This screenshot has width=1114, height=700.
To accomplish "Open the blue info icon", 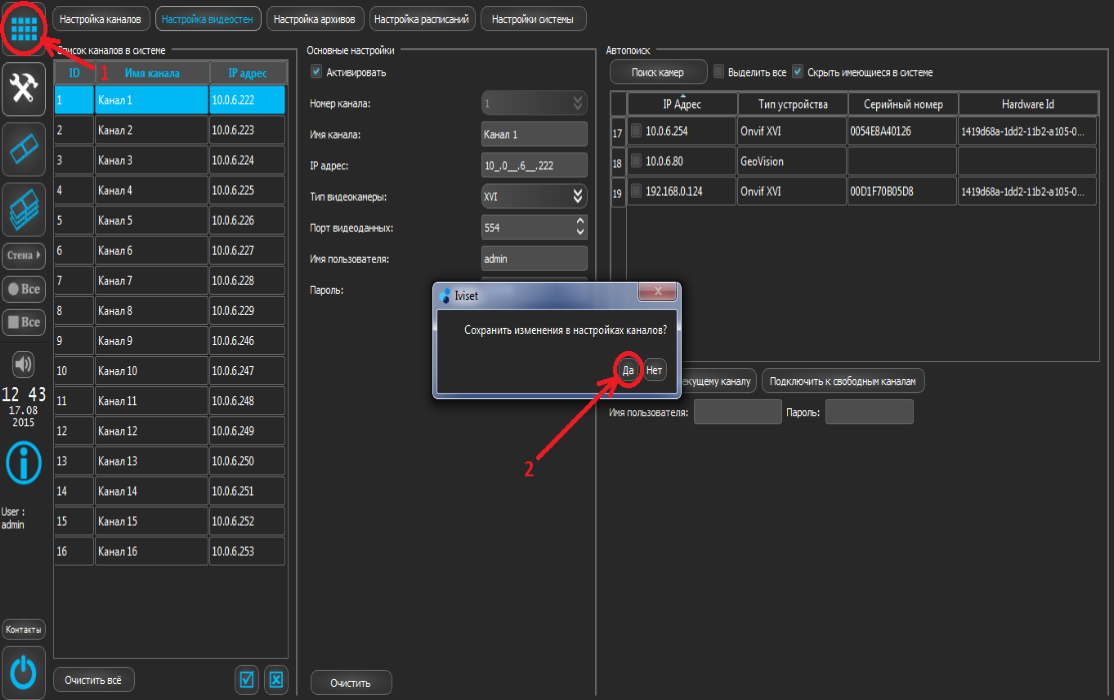I will tap(23, 462).
